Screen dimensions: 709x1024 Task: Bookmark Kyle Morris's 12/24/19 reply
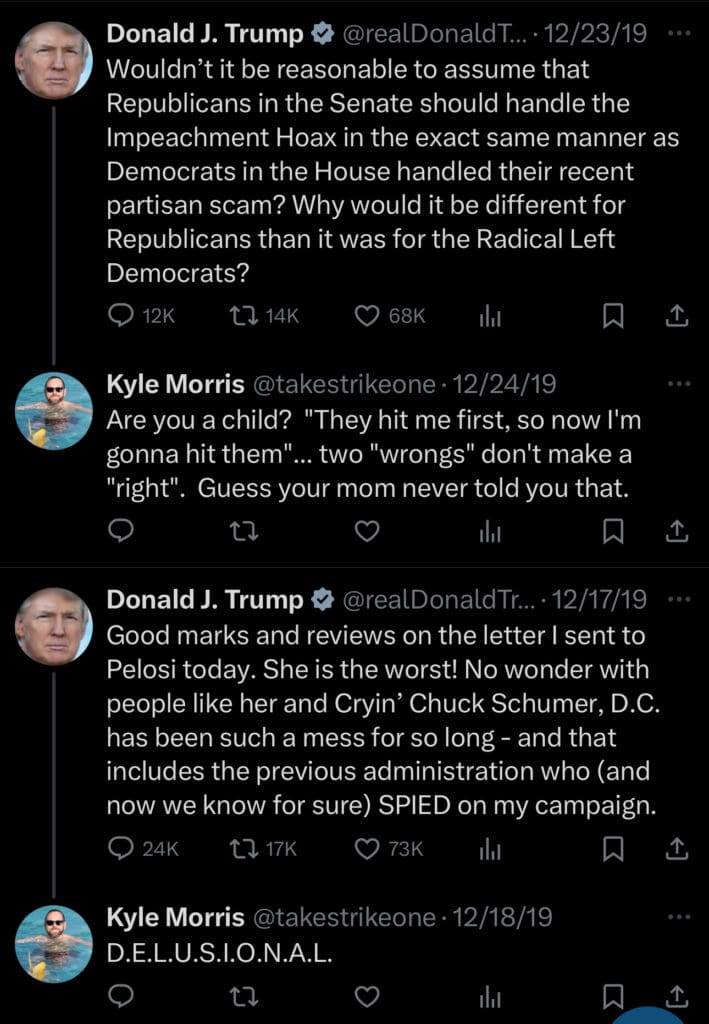click(x=613, y=532)
